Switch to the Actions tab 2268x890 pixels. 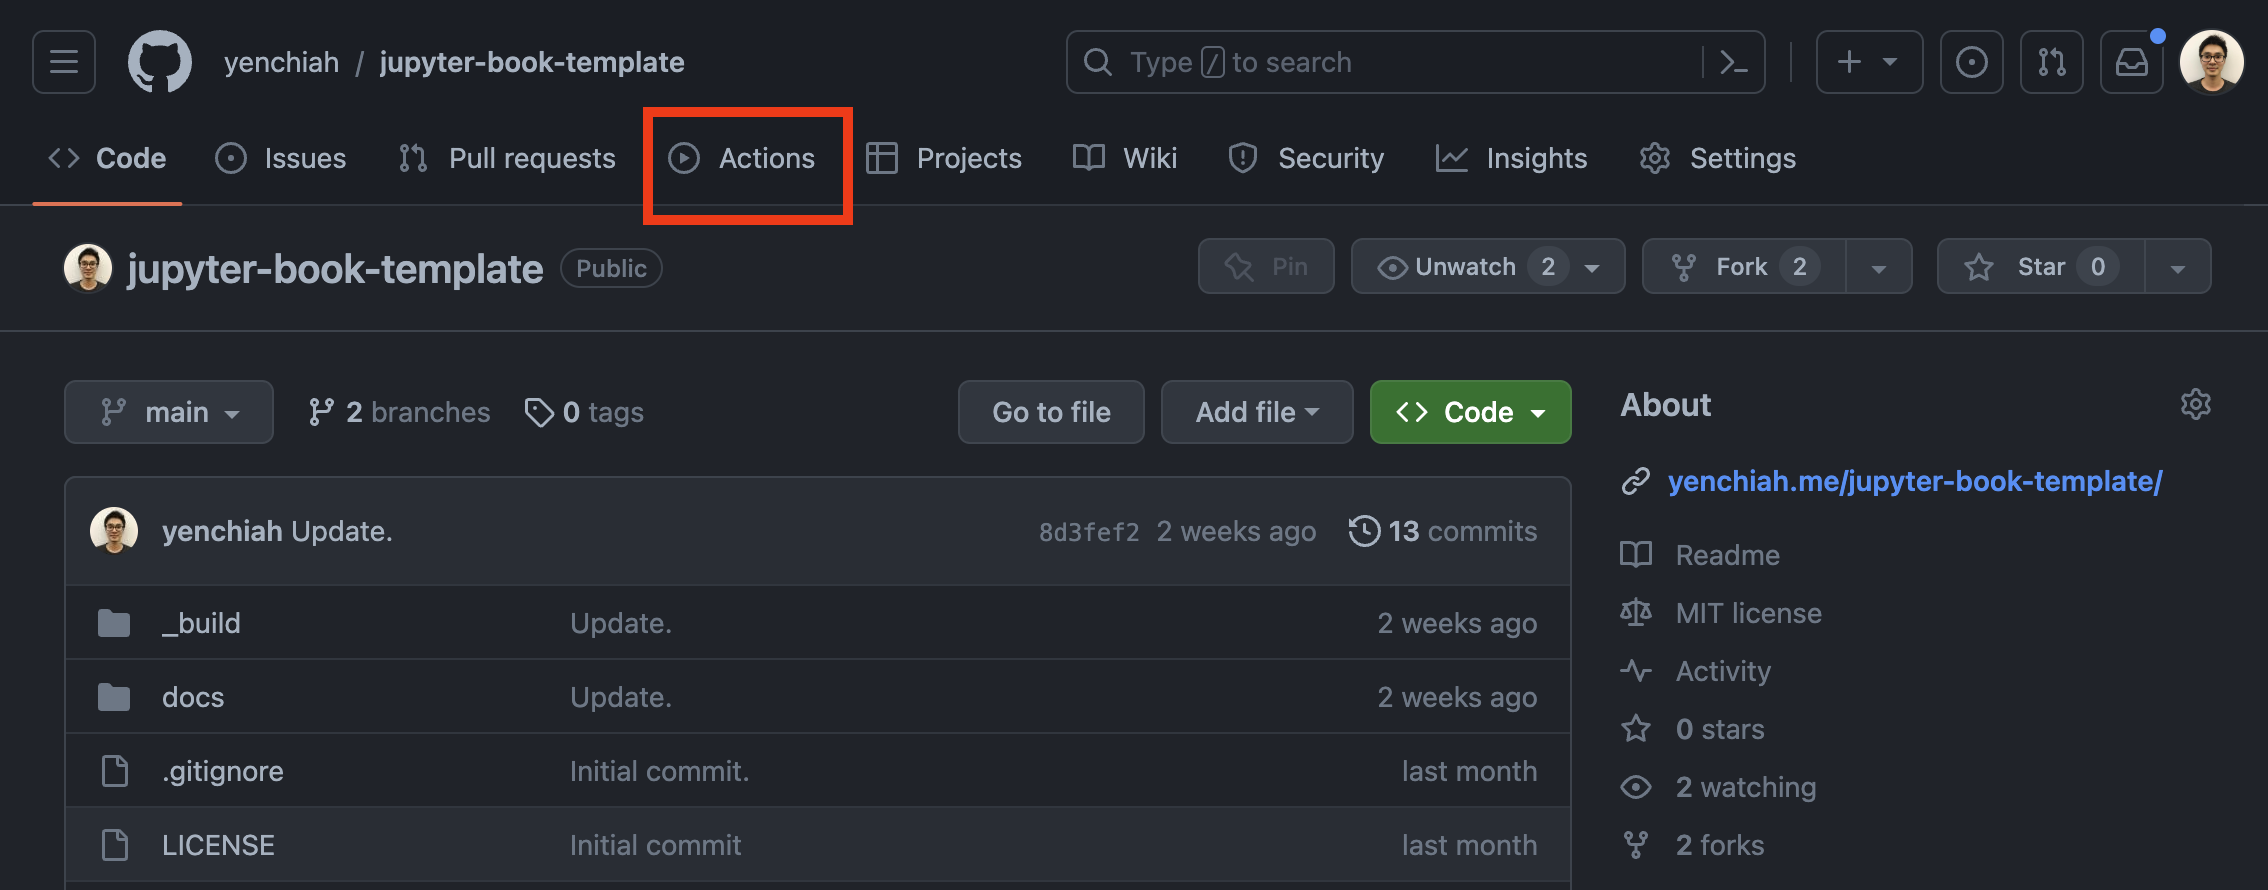747,158
